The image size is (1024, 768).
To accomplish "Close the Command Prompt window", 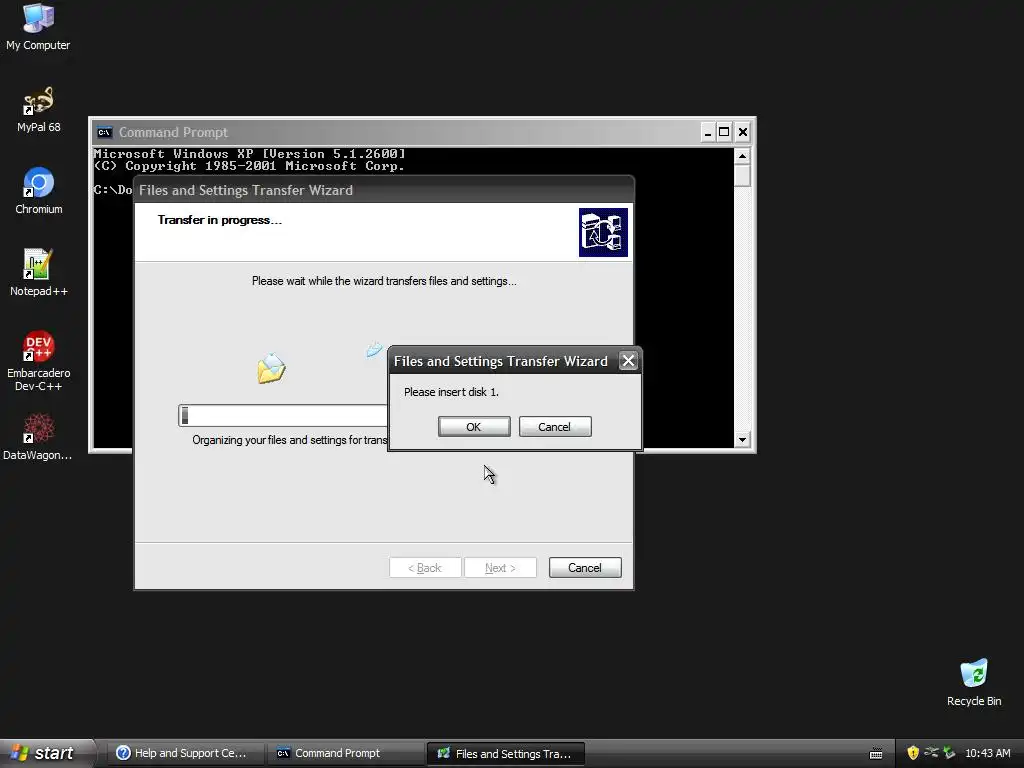I will (743, 133).
